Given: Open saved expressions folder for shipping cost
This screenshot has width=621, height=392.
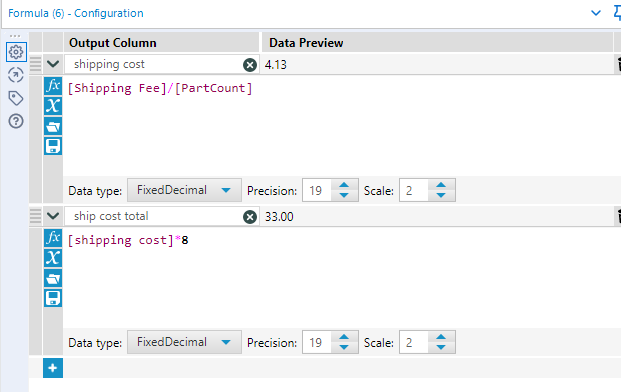Looking at the screenshot, I should coord(53,126).
